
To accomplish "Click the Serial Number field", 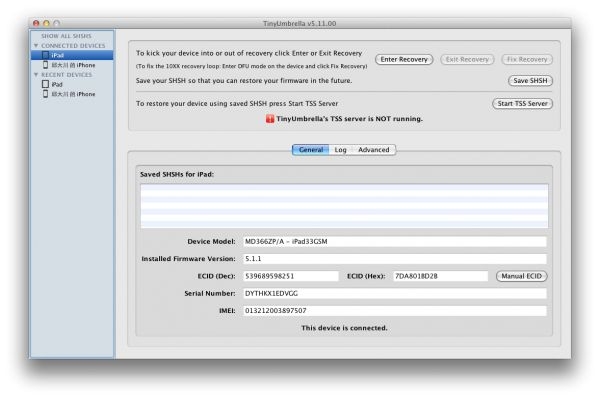I will (x=395, y=293).
